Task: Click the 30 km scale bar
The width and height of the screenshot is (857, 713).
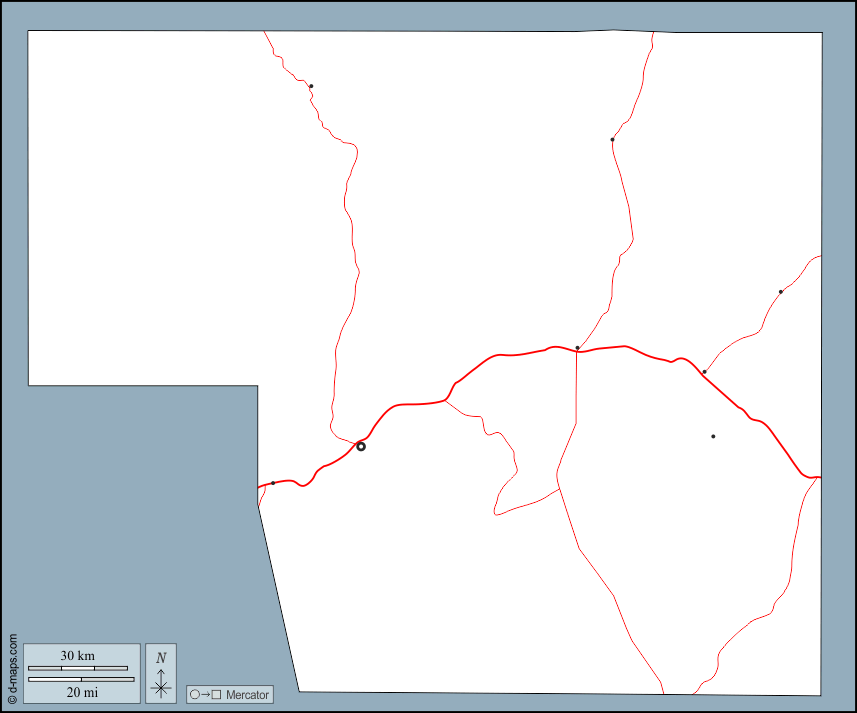Action: coord(77,668)
